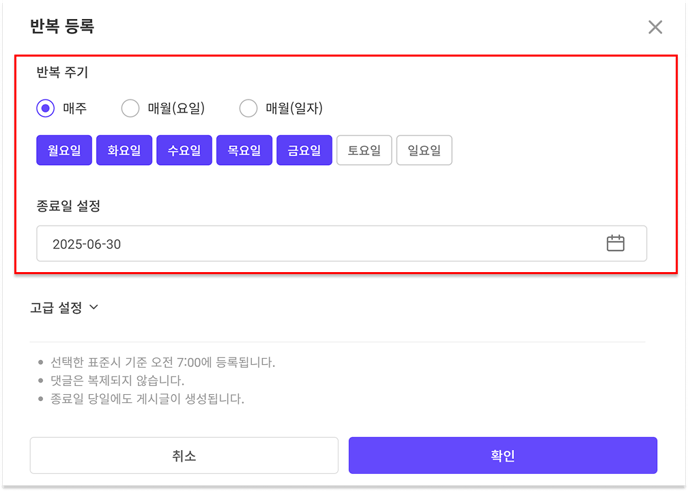
Task: Click the 매월(요일) label text
Action: pyautogui.click(x=176, y=108)
